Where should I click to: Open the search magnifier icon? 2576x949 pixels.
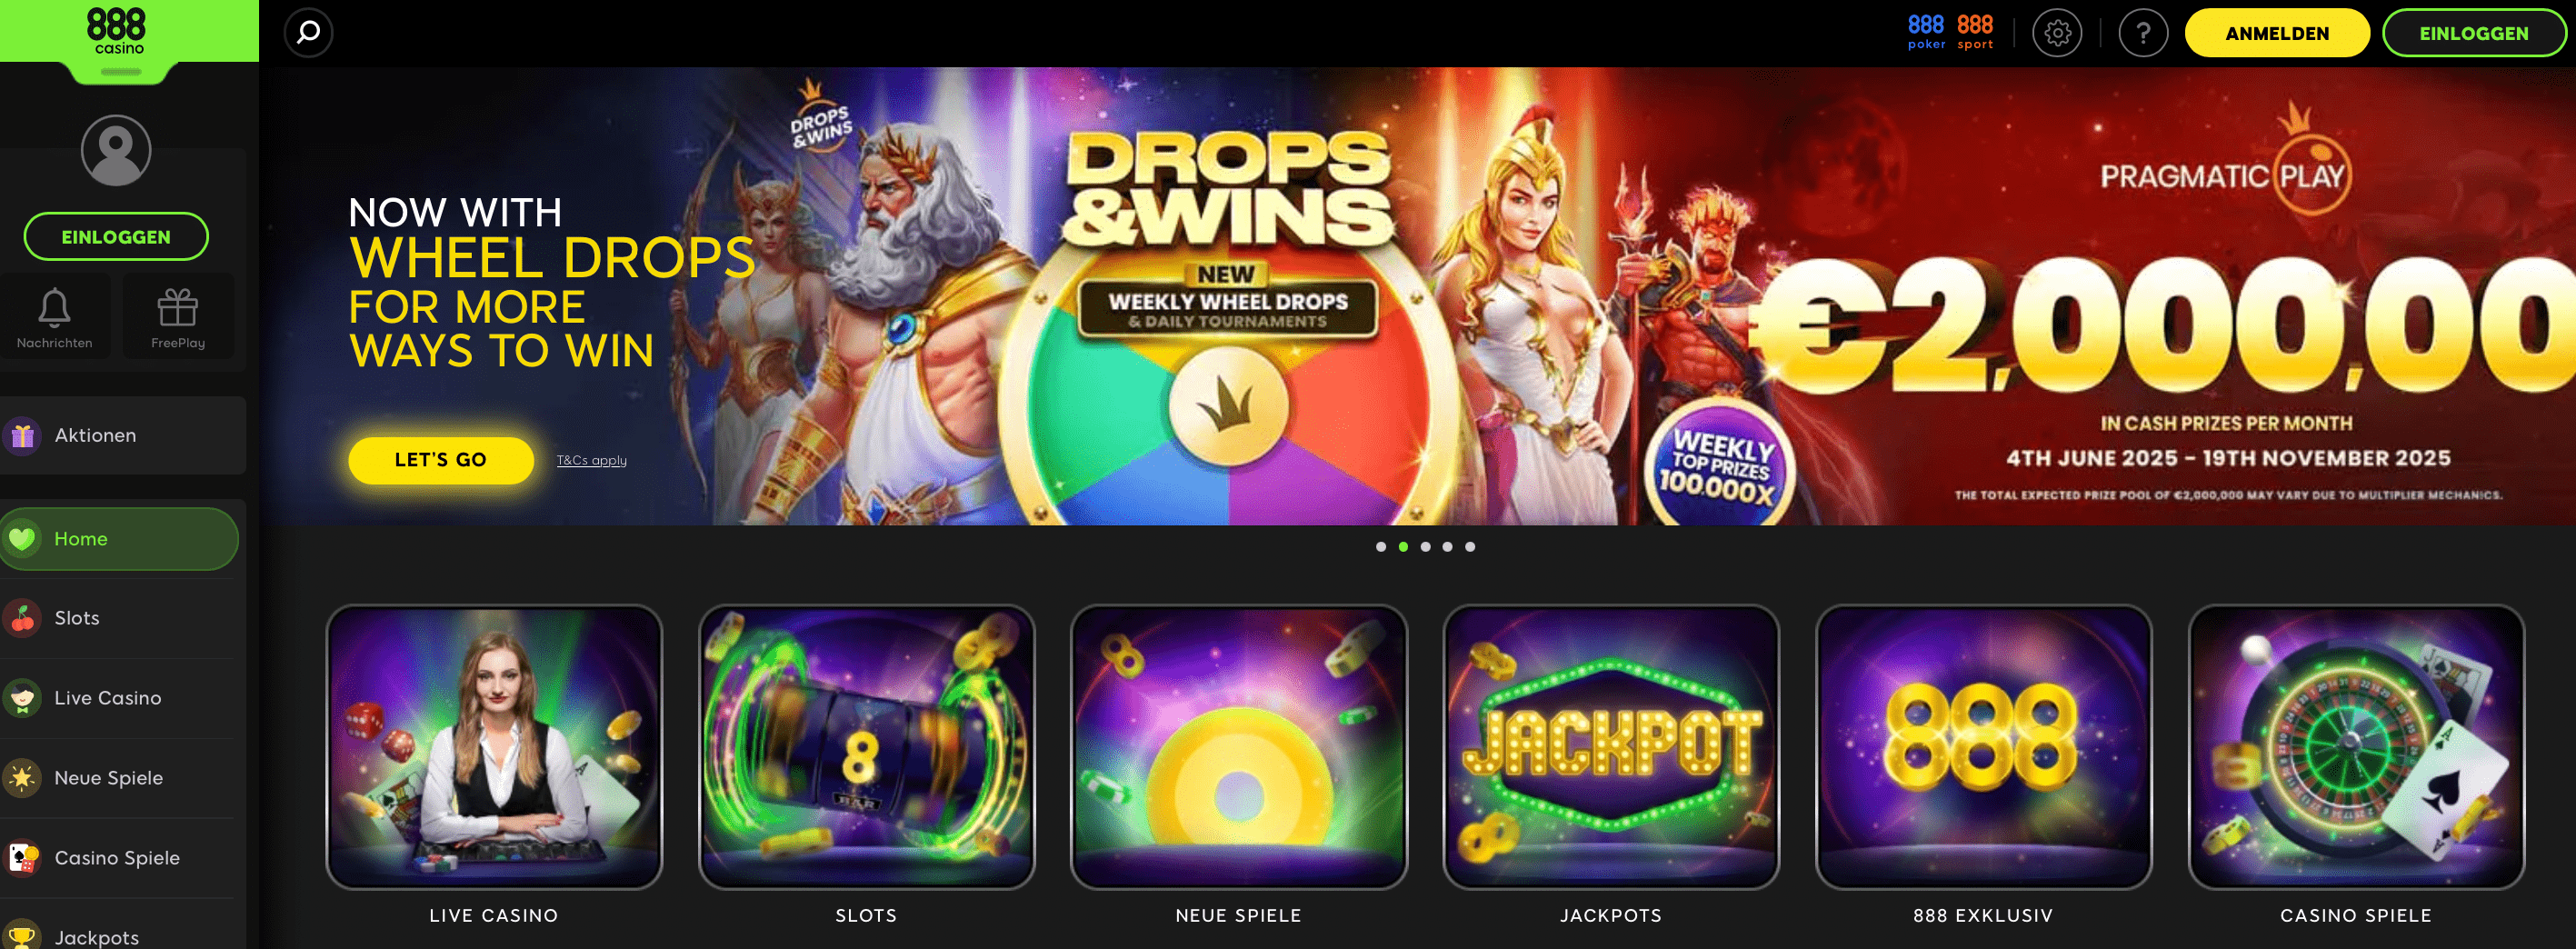pos(308,33)
